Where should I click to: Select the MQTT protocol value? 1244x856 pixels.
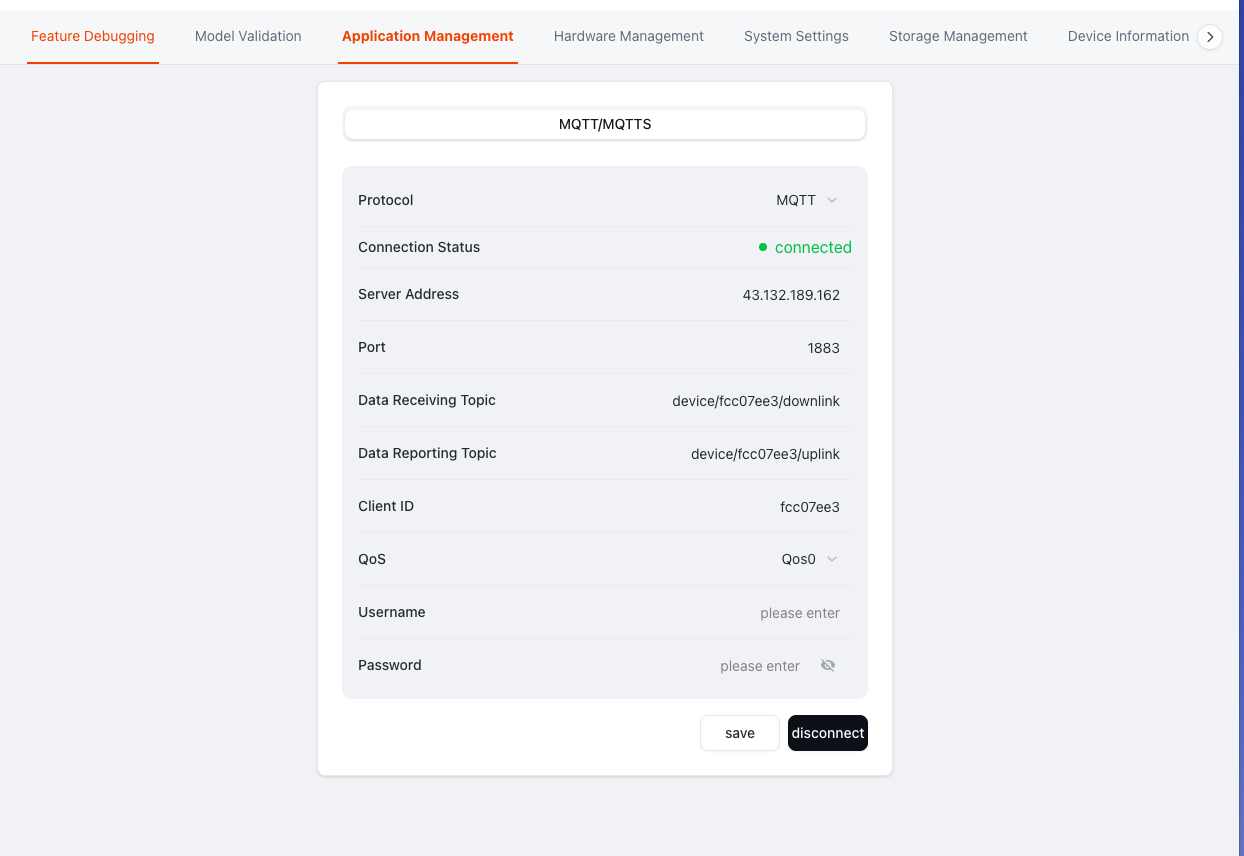pos(796,200)
